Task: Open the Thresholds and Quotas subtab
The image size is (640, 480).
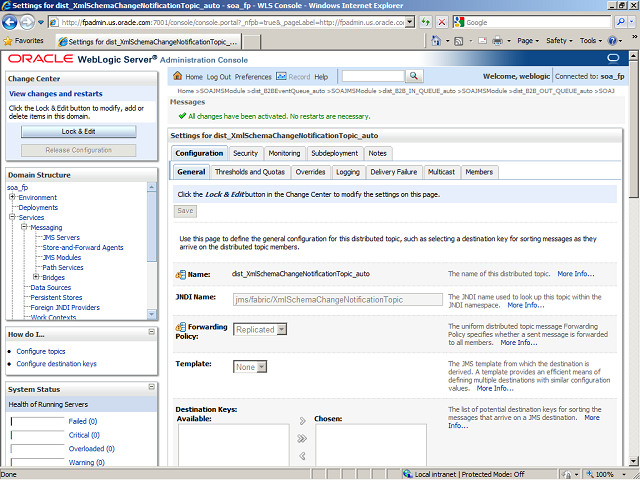Action: (250, 172)
